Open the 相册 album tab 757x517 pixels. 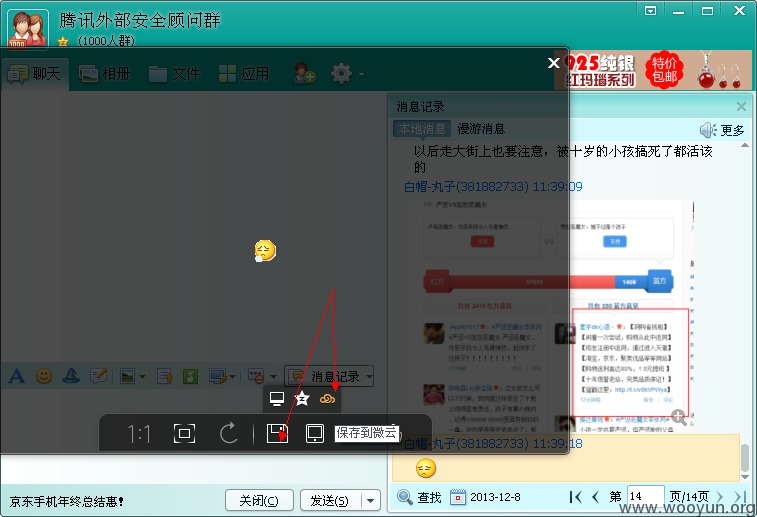105,74
